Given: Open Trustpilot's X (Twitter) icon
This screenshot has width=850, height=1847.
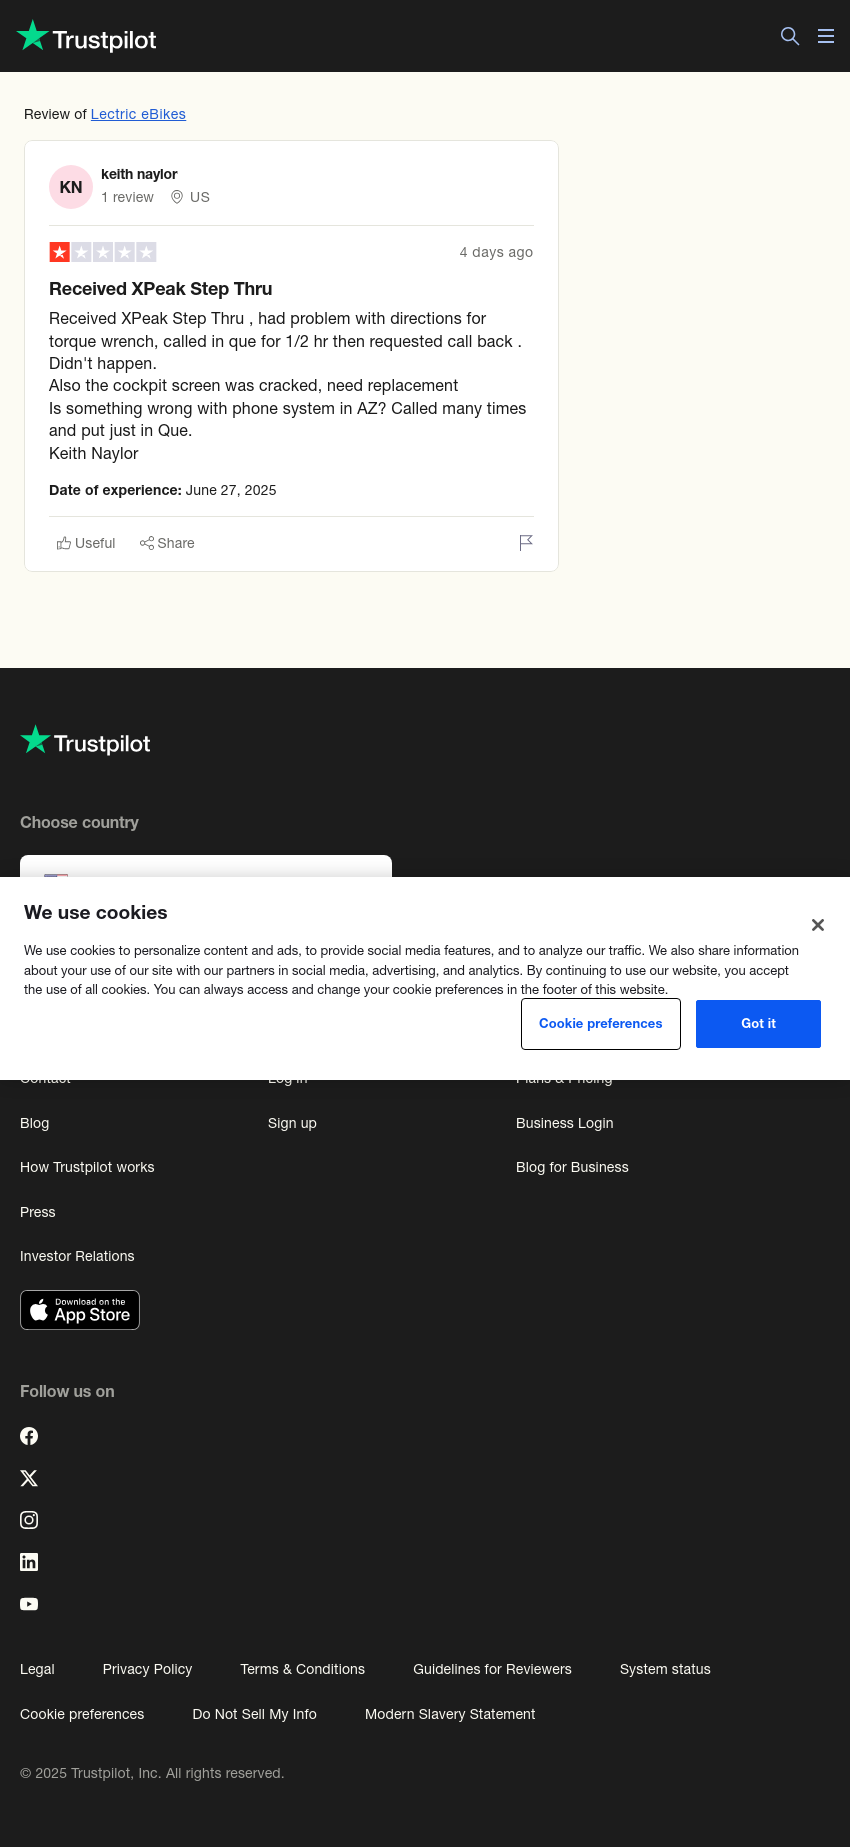Looking at the screenshot, I should 29,1478.
